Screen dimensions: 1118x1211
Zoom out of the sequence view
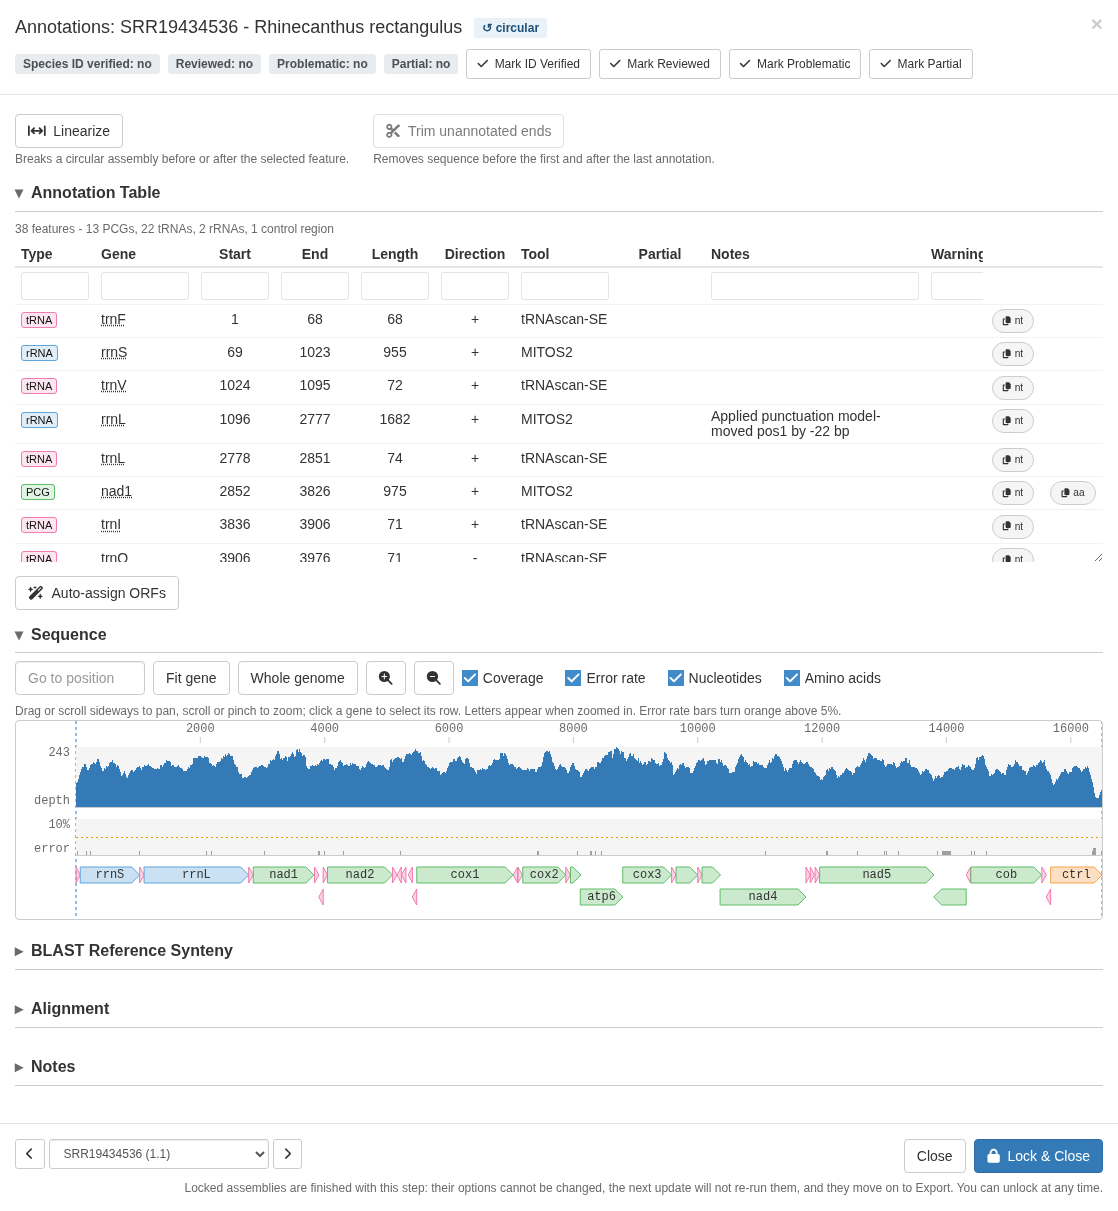(x=434, y=678)
